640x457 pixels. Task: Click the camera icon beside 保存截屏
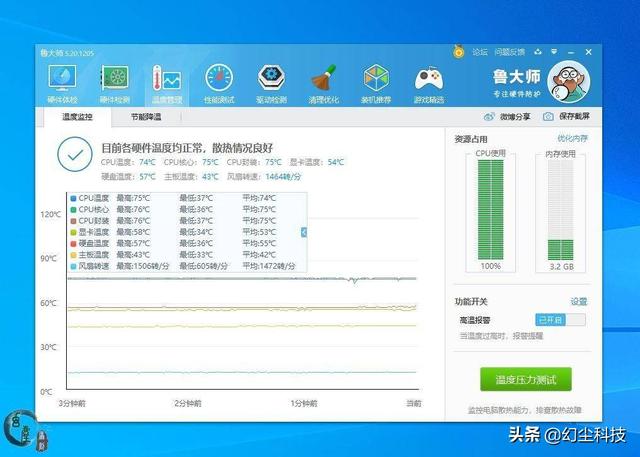tap(548, 117)
